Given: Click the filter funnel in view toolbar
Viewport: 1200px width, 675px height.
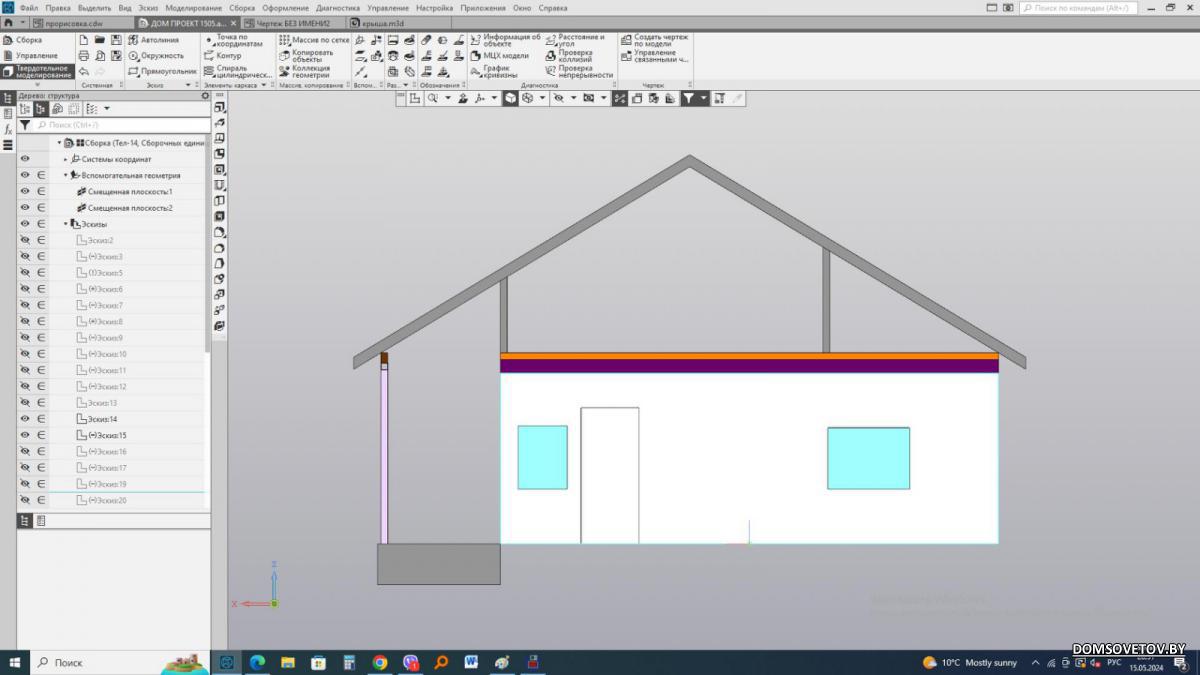Looking at the screenshot, I should point(689,98).
